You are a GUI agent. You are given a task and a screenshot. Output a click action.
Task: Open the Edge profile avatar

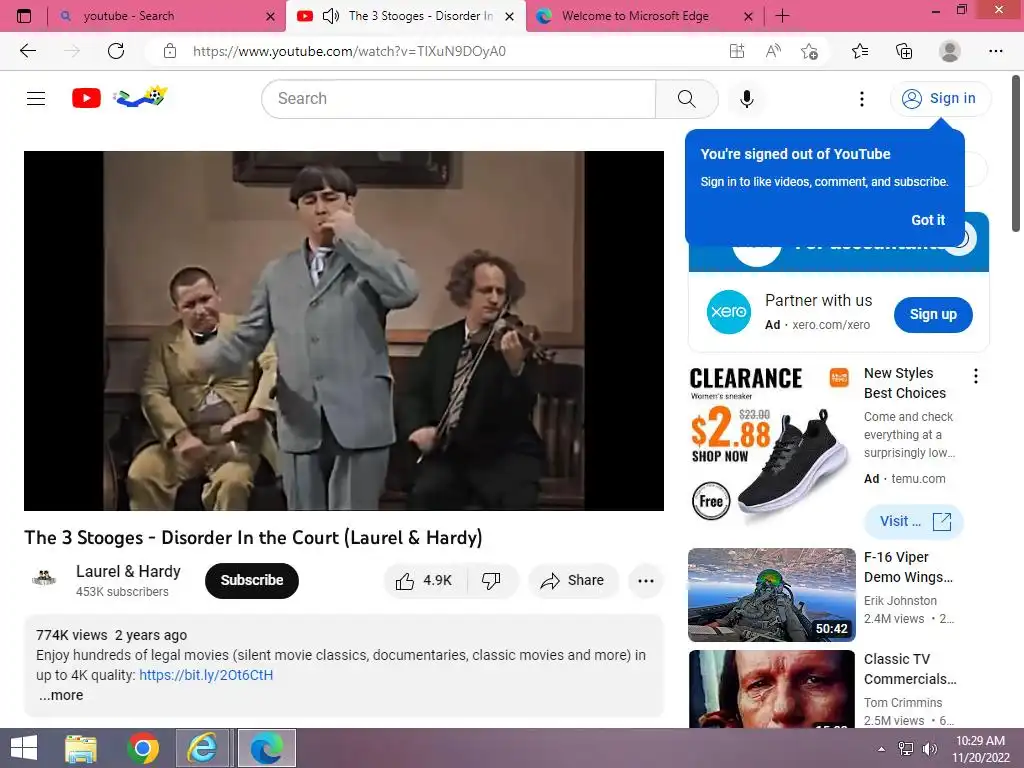point(950,51)
